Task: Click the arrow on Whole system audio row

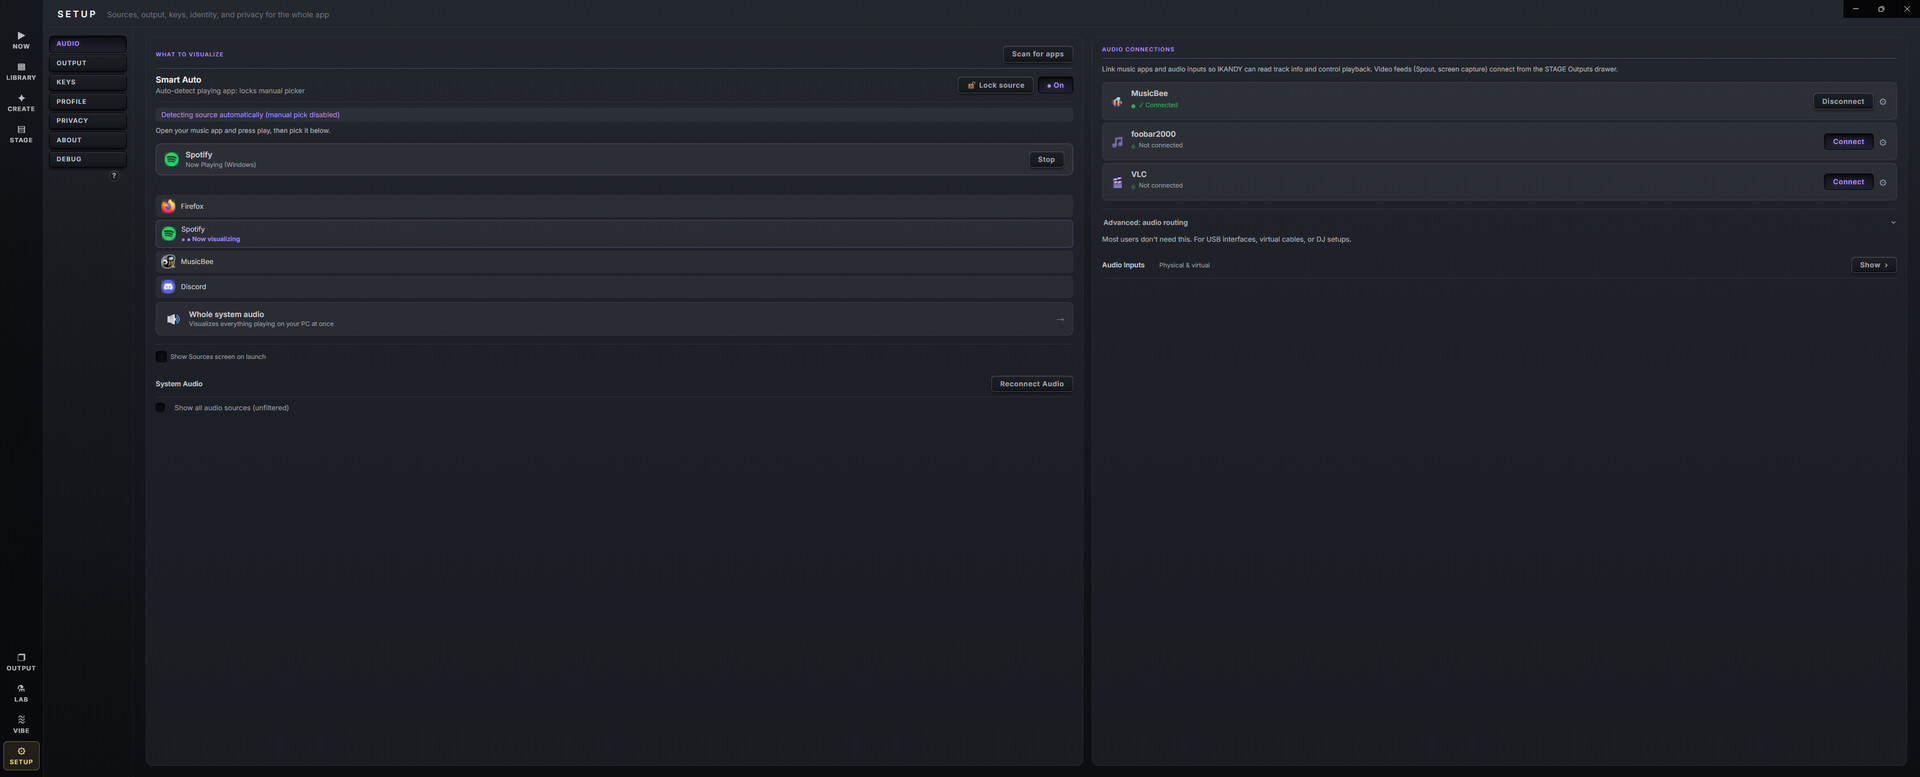Action: coord(1060,320)
